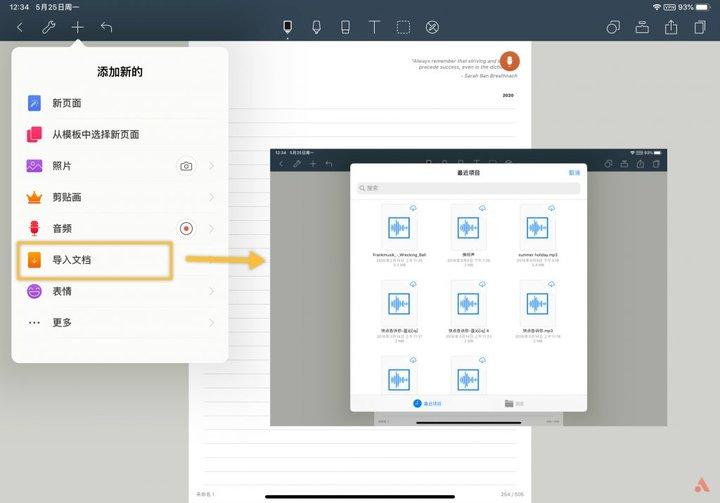The height and width of the screenshot is (503, 720).
Task: Select summer holiday.mp3 in embedded picker
Action: pos(538,236)
